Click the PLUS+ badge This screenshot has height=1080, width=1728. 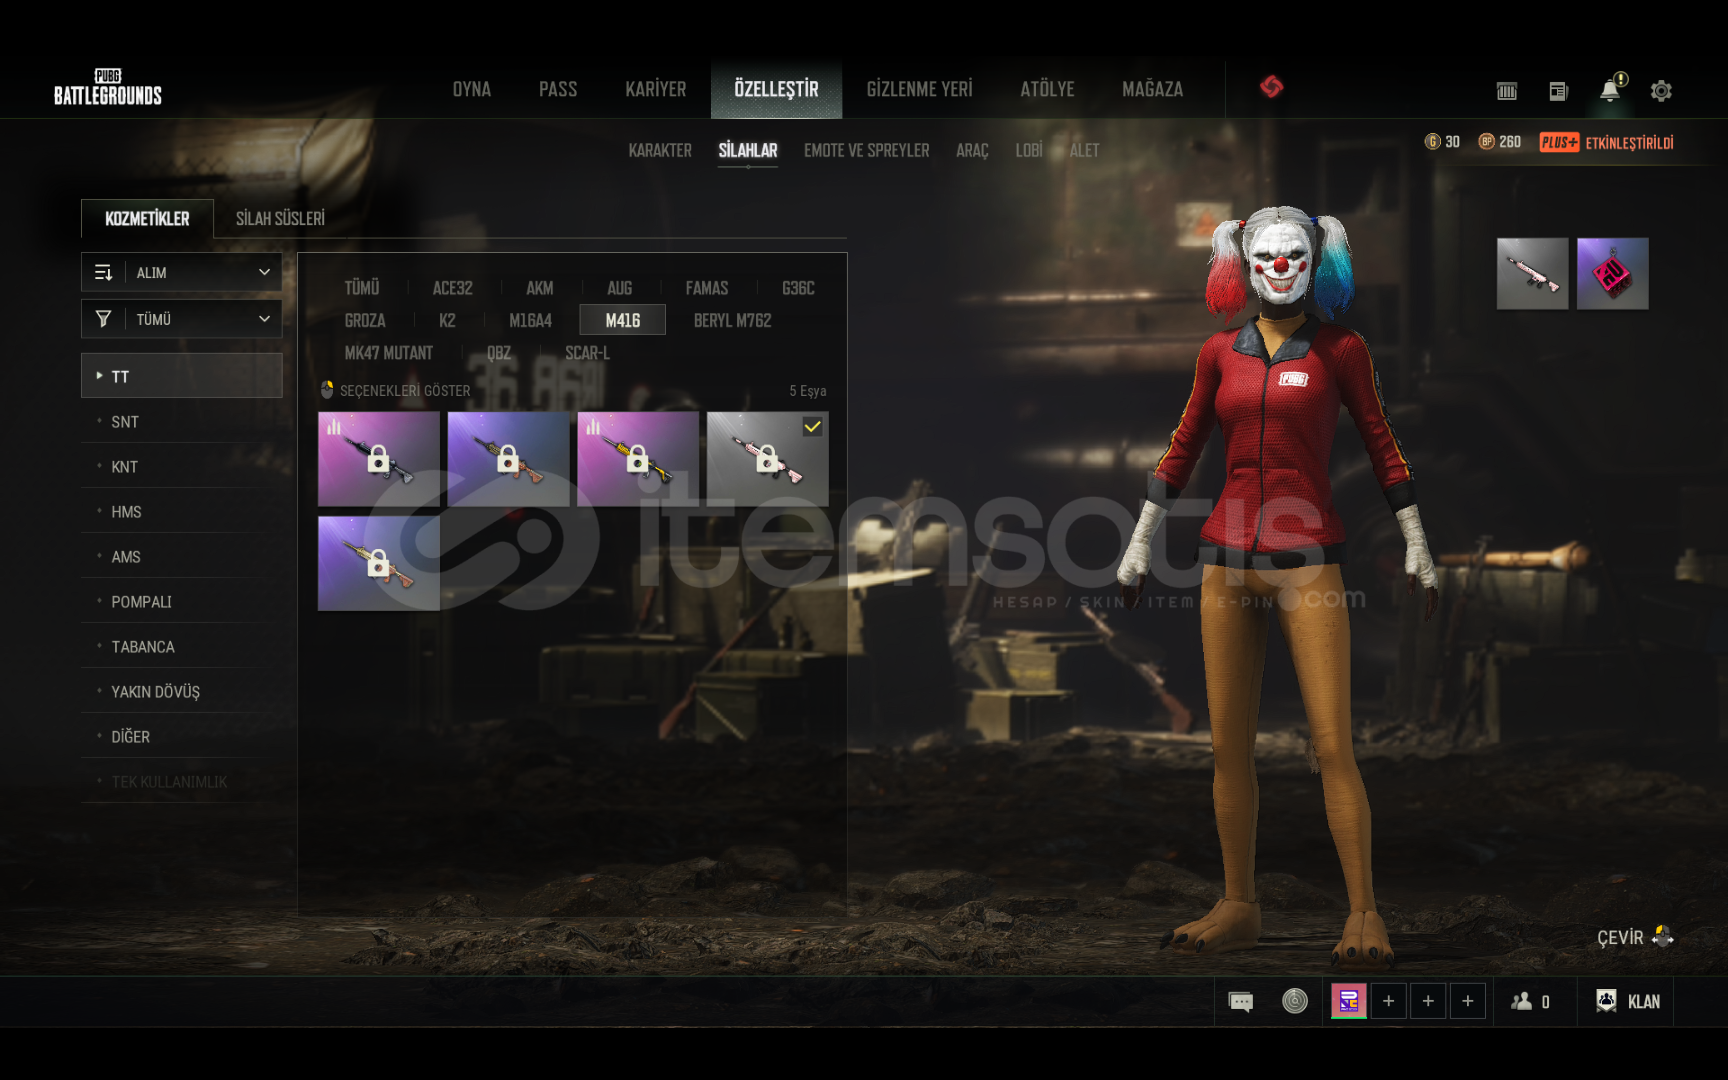coord(1559,142)
